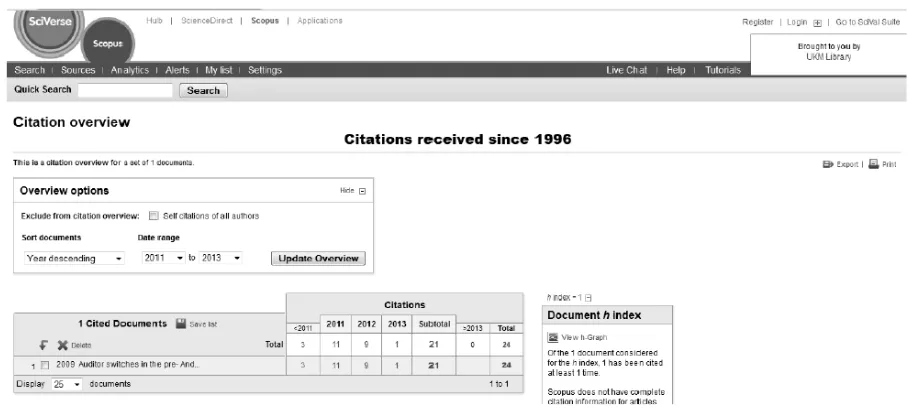Click the Quick Search button
This screenshot has height=408, width=910.
203,91
